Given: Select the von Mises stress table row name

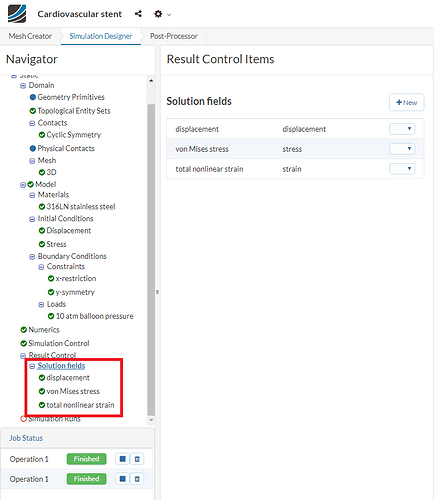Looking at the screenshot, I should [x=202, y=149].
